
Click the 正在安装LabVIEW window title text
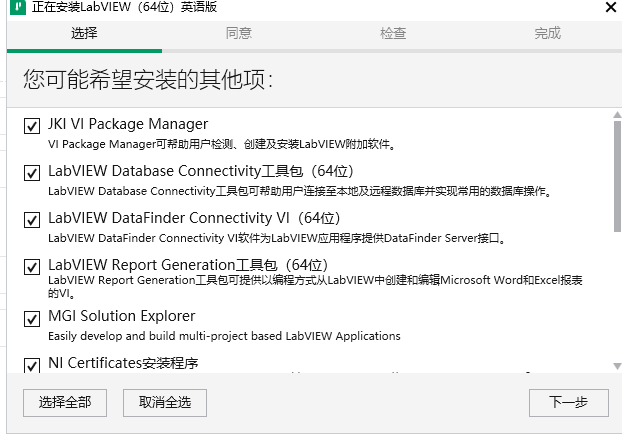click(x=124, y=7)
